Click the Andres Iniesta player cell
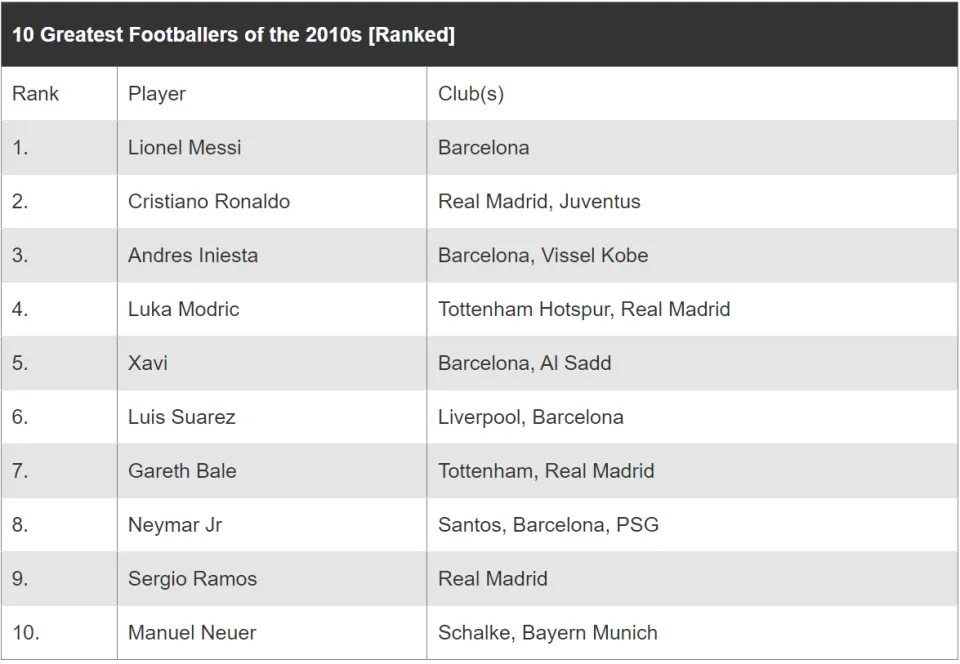This screenshot has width=960, height=664. tap(272, 255)
